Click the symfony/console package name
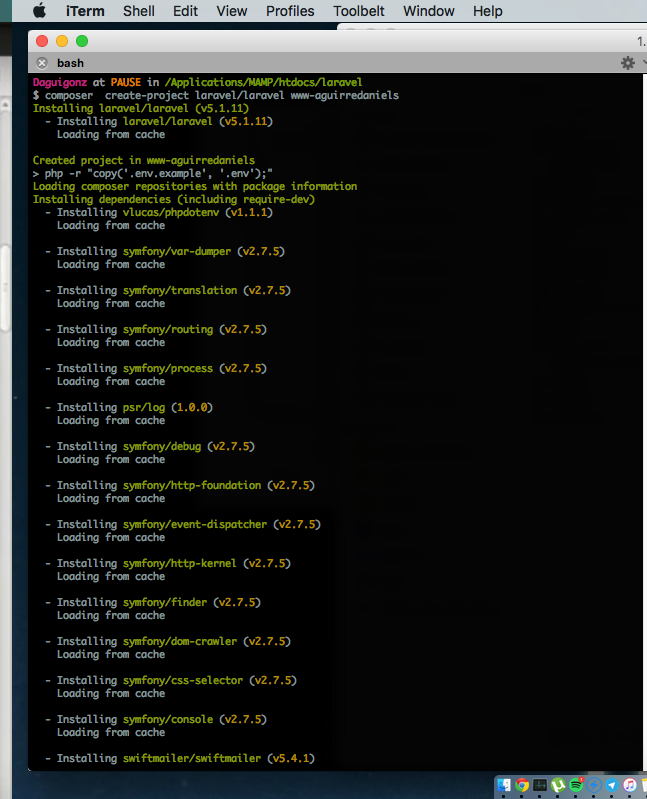This screenshot has width=647, height=799. click(x=168, y=719)
